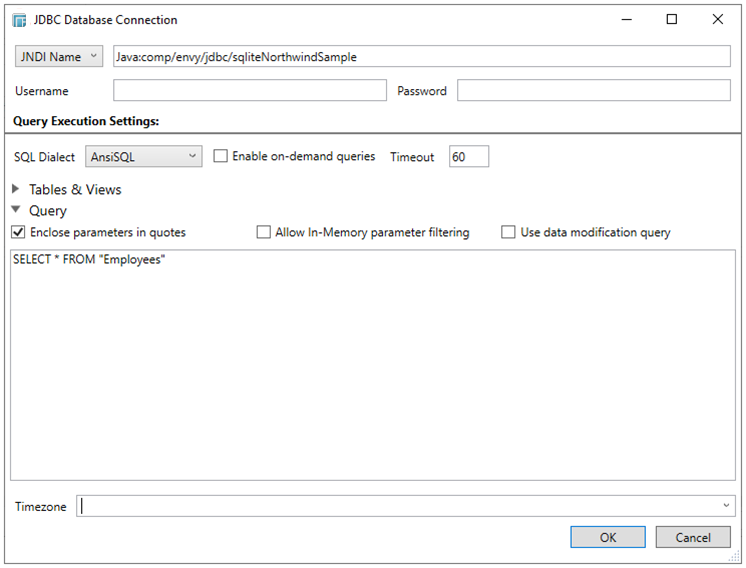Image resolution: width=746 pixels, height=568 pixels.
Task: Click the Timeout value field
Action: 468,157
